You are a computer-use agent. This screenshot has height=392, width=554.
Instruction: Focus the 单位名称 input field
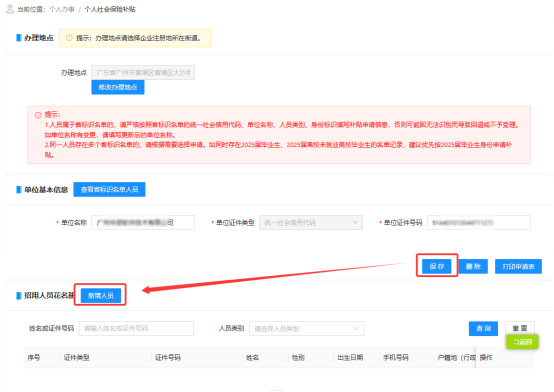click(143, 223)
